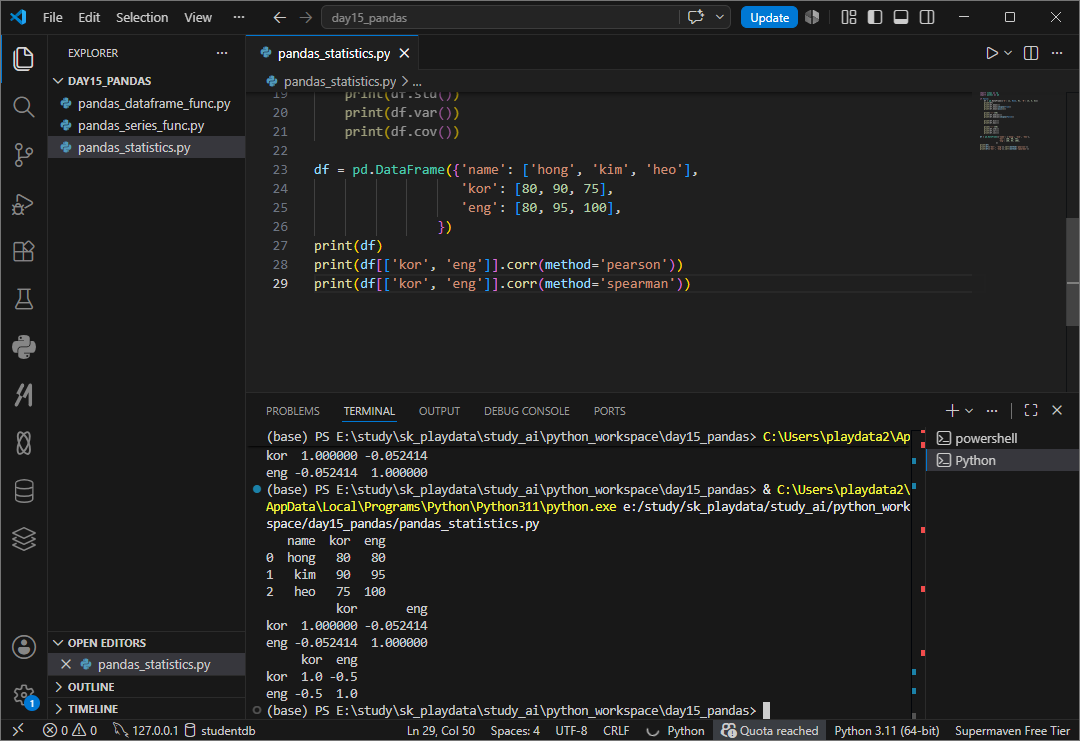Screen dimensions: 1080x741
Task: Open the Extensions view
Action: pyautogui.click(x=23, y=251)
